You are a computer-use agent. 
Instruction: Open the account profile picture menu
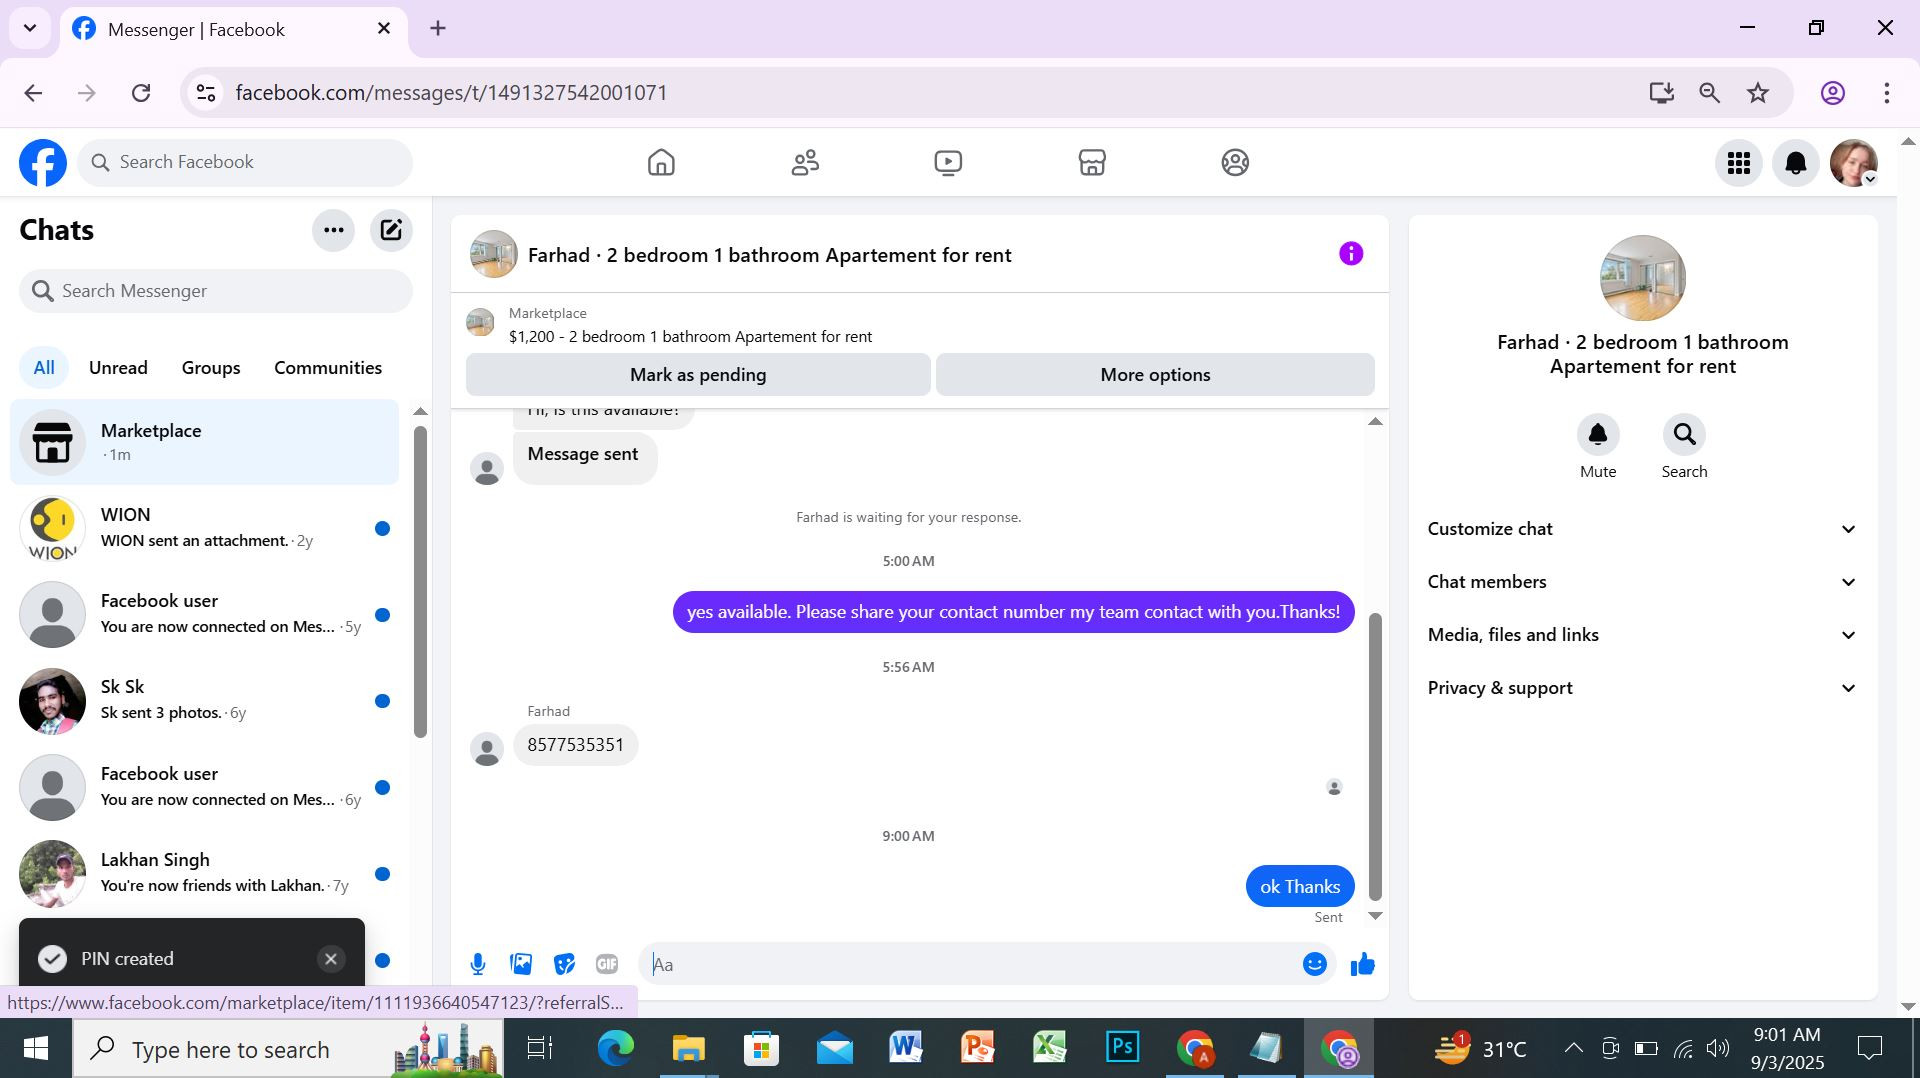[1854, 162]
